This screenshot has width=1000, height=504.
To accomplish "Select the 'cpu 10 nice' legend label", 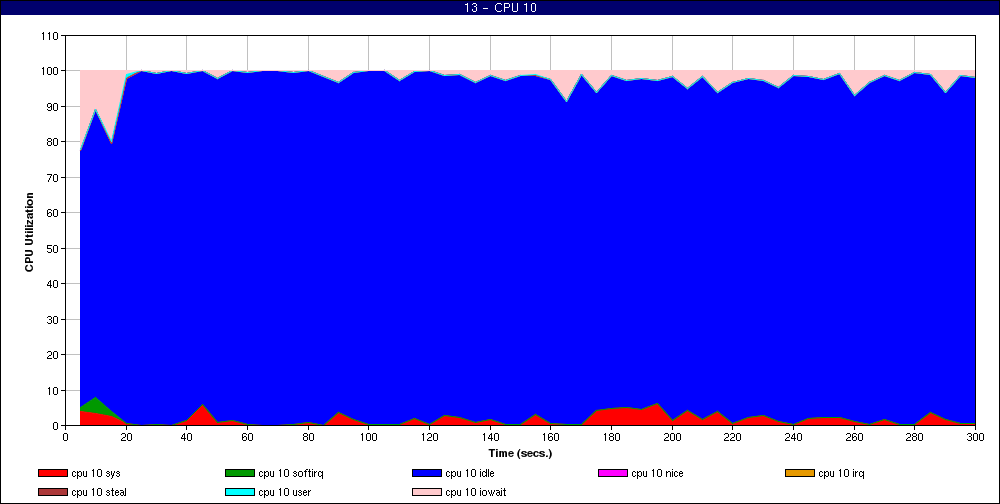I will click(657, 473).
